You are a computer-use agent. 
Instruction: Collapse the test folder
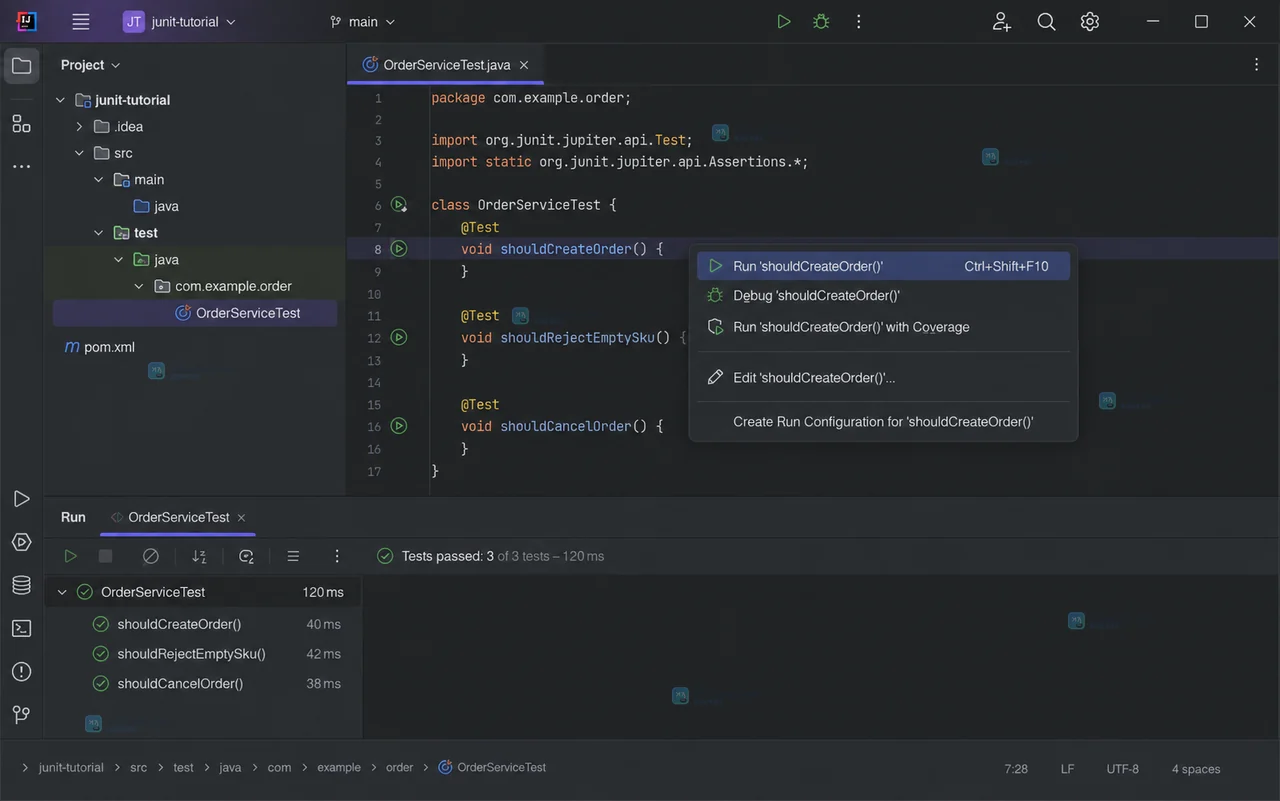[98, 233]
